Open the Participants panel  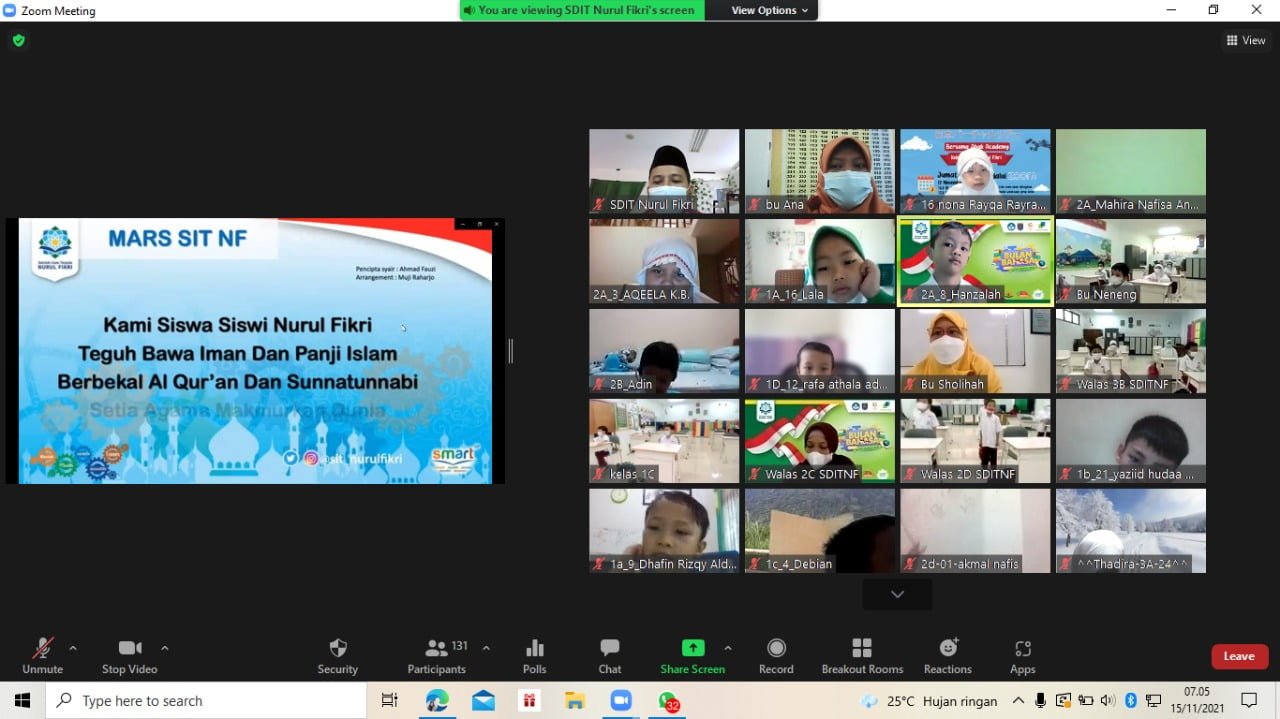coord(437,648)
